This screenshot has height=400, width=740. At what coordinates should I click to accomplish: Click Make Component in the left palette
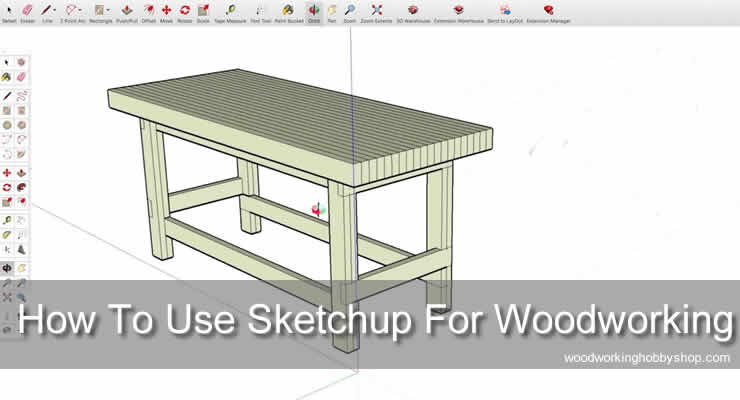point(21,62)
